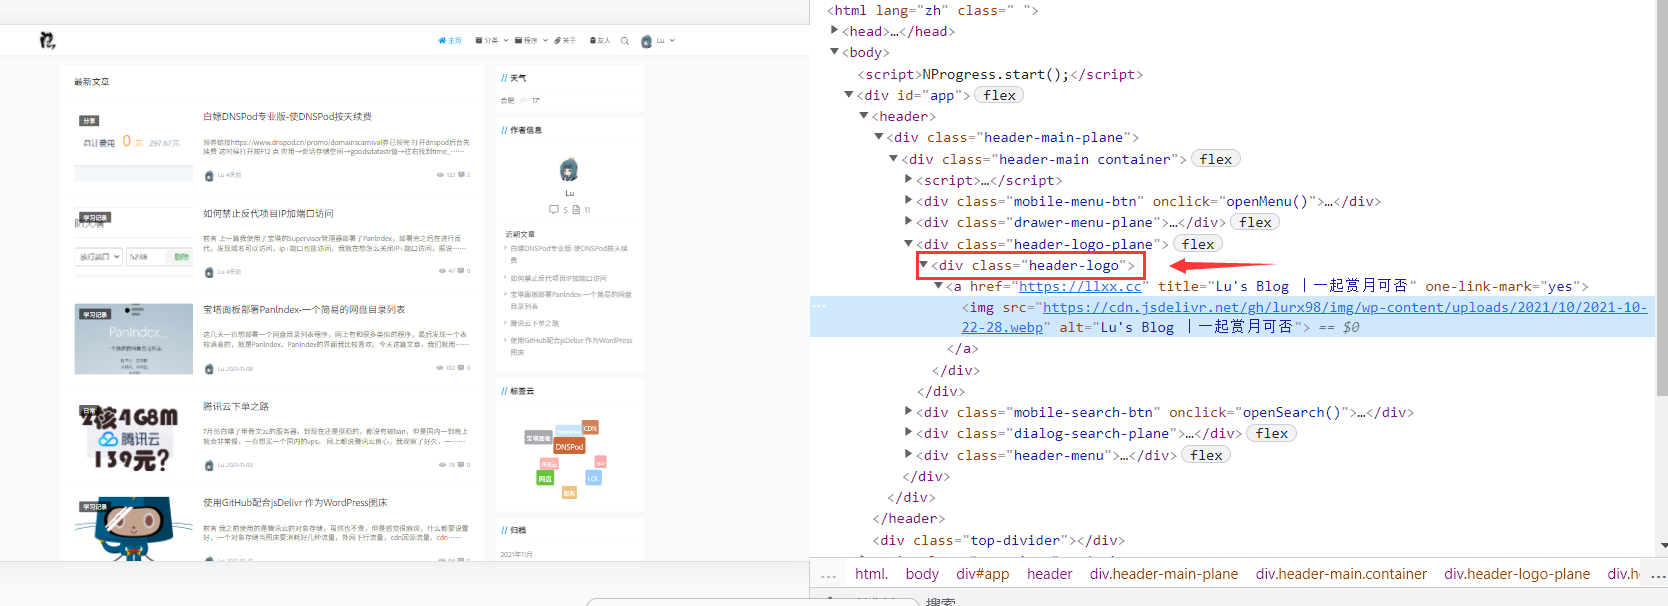The height and width of the screenshot is (606, 1668).
Task: Click GitHub octocat article thumbnail
Action: [134, 529]
